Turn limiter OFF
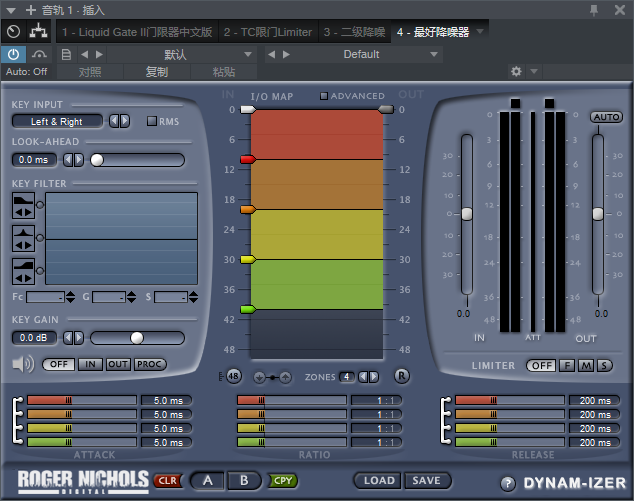 [541, 366]
